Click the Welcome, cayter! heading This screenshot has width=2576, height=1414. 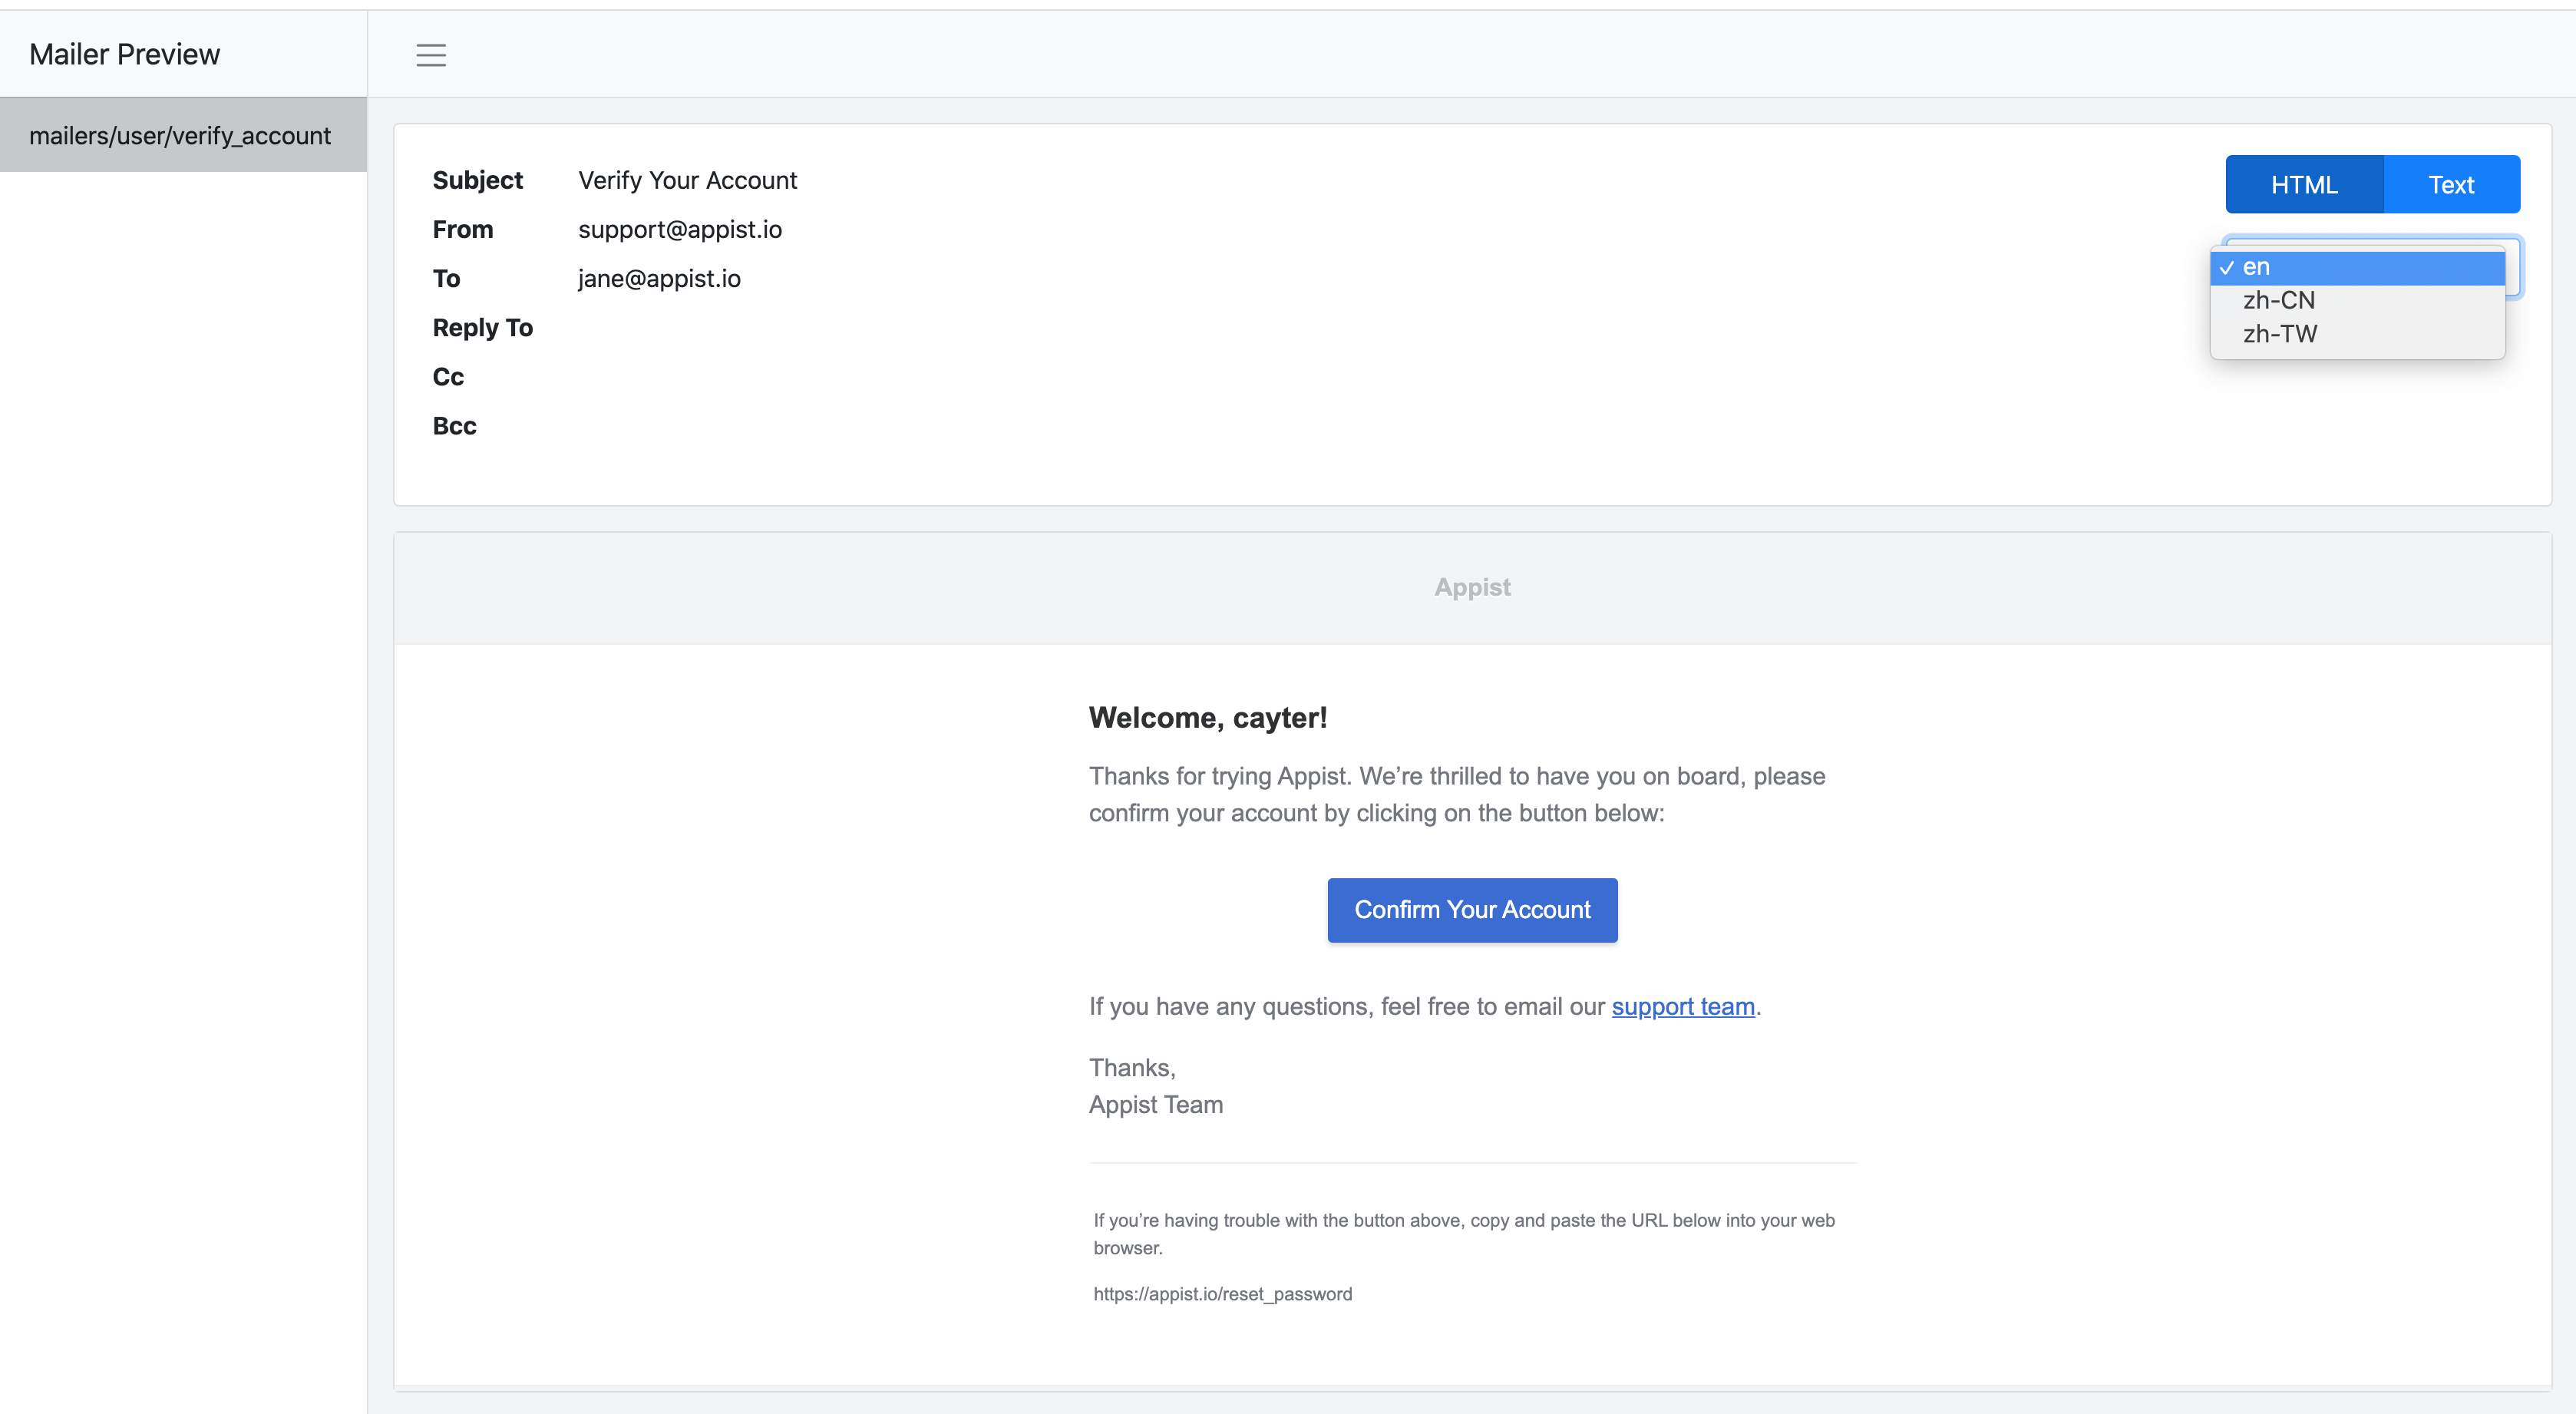pos(1207,717)
